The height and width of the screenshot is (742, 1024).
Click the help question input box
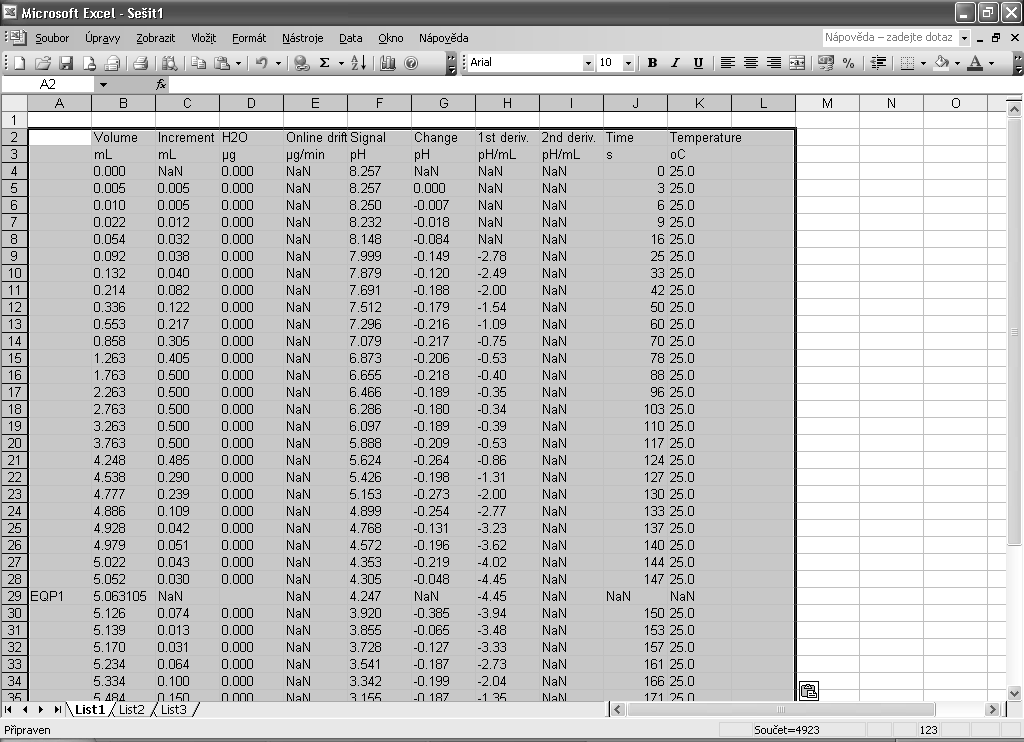point(889,37)
